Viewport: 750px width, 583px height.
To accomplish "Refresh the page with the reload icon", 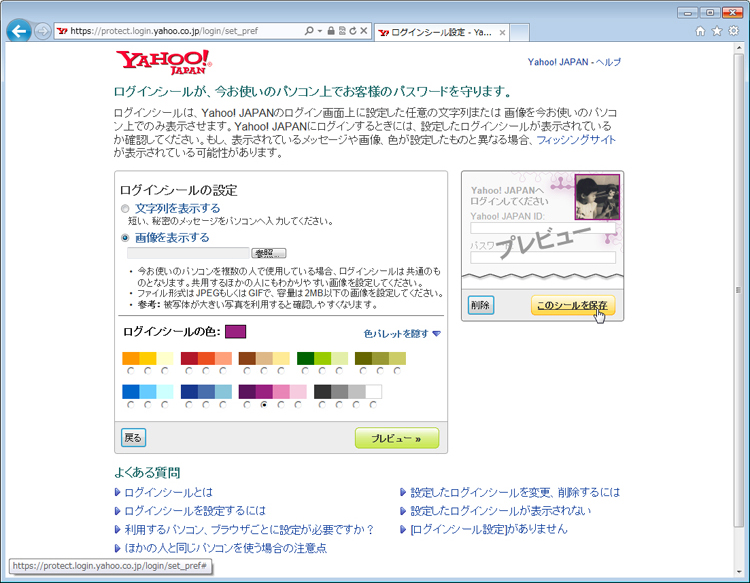I will (353, 31).
